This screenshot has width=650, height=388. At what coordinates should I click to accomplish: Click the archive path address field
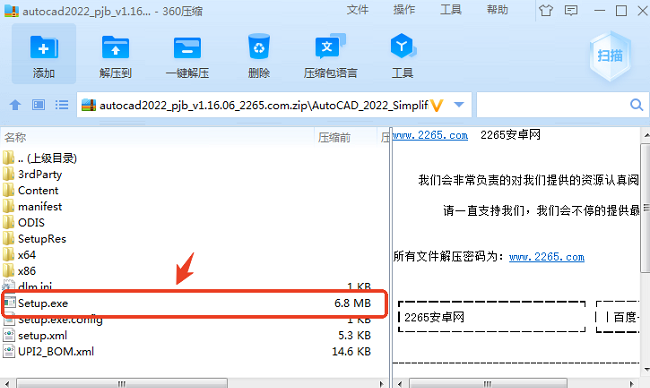tap(274, 105)
